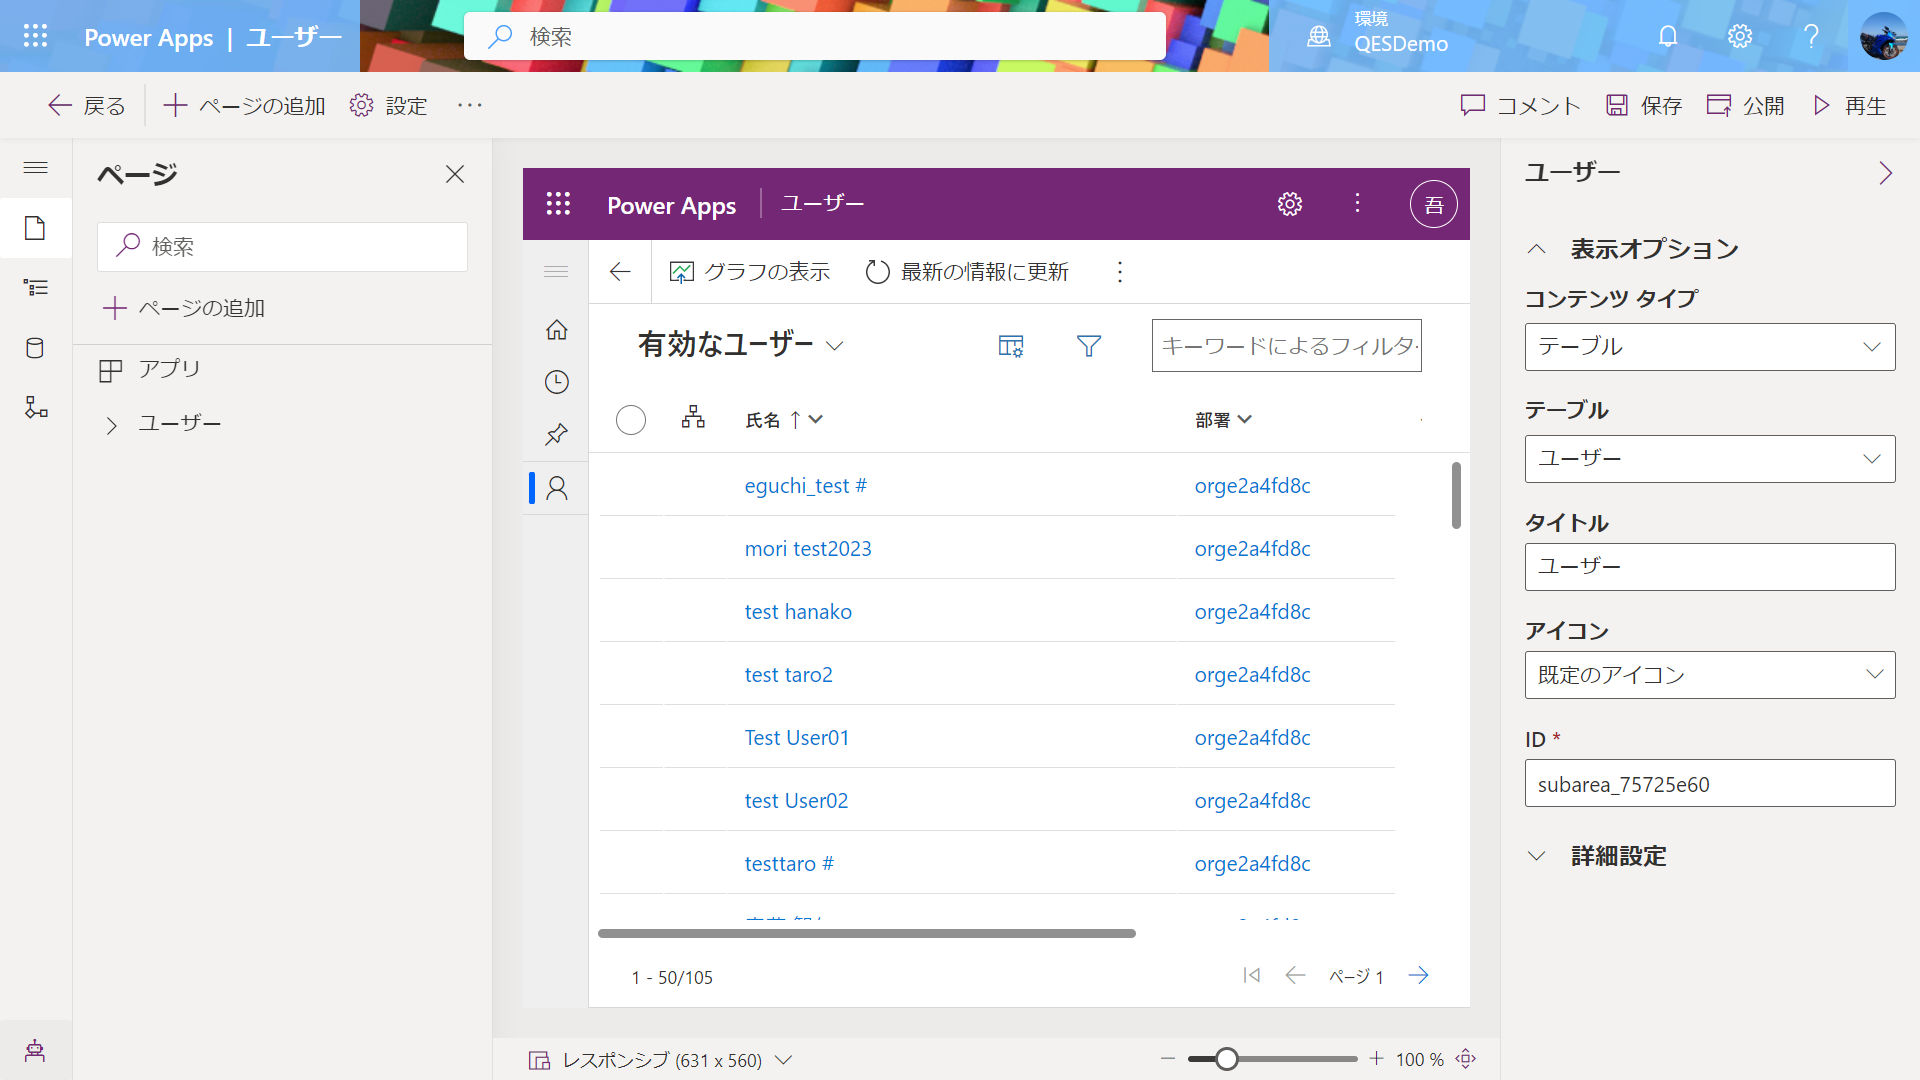The image size is (1920, 1080).
Task: Click the environment QESDemo selector
Action: 1378,33
